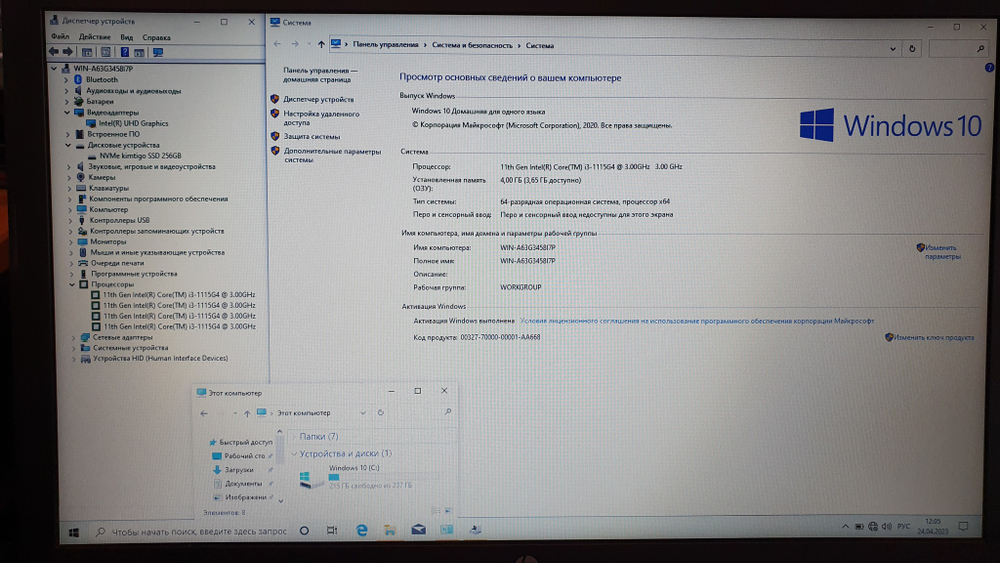Switch Этот компьютер to large icons view
Screen dimensions: 1000x563
[448, 511]
